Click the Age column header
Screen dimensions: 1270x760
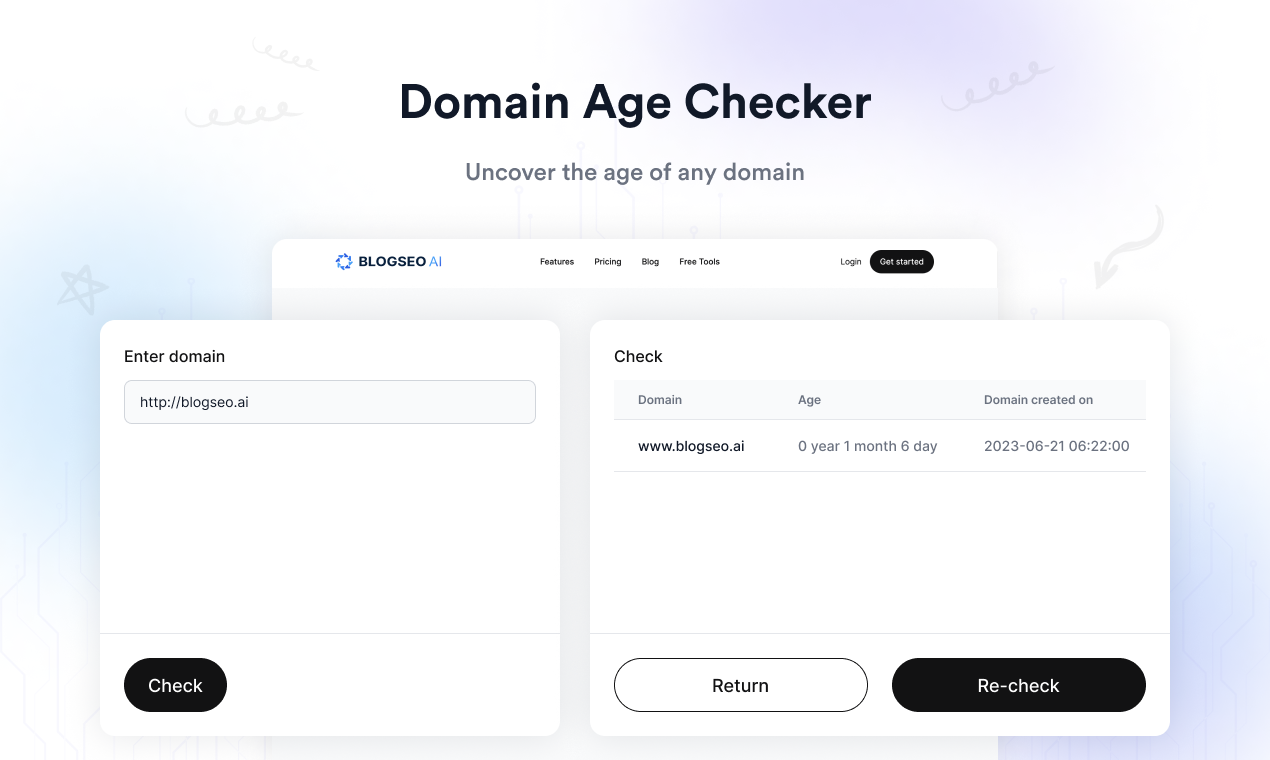point(809,400)
